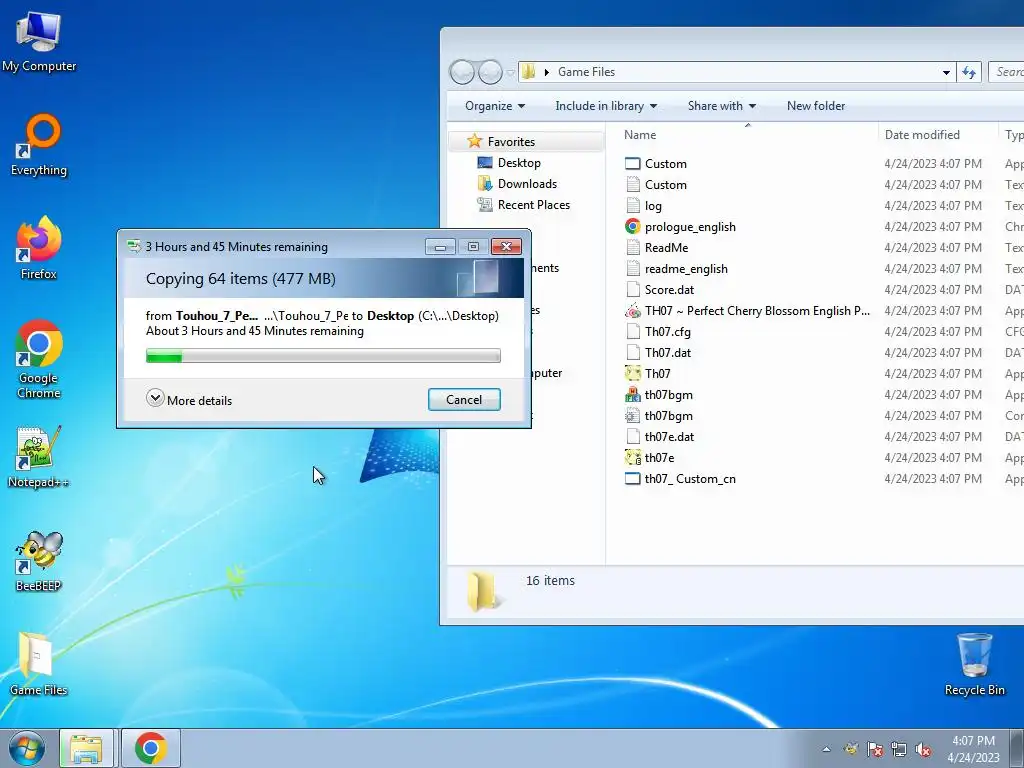Open address bar history dropdown

(946, 72)
